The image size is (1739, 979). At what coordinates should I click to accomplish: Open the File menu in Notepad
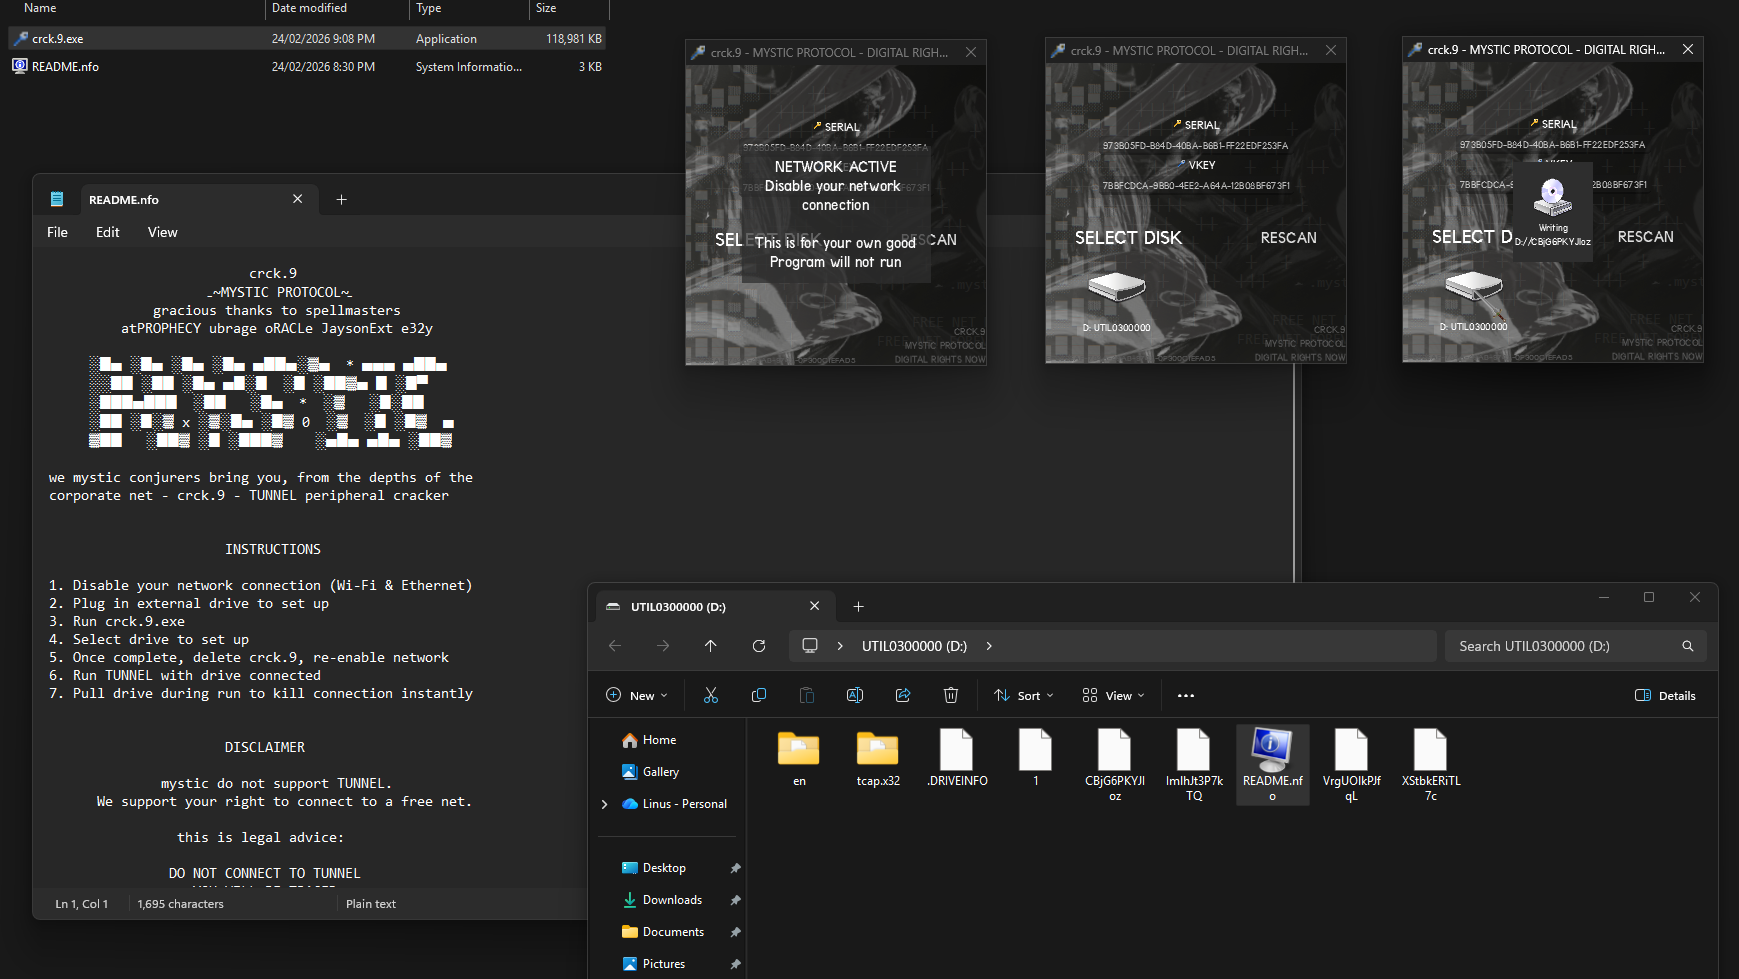point(58,232)
